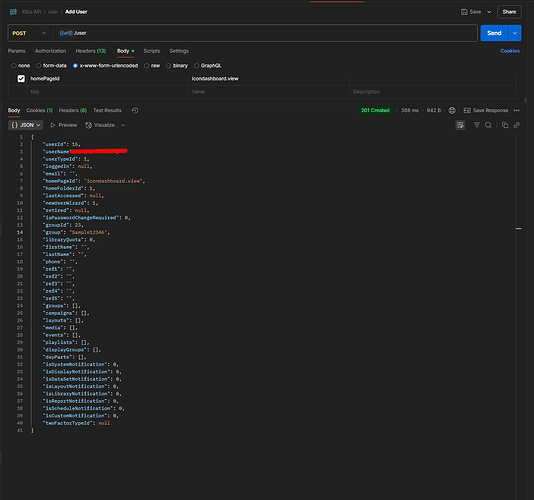Select the form-data body type
The image size is (534, 500).
coord(51,65)
